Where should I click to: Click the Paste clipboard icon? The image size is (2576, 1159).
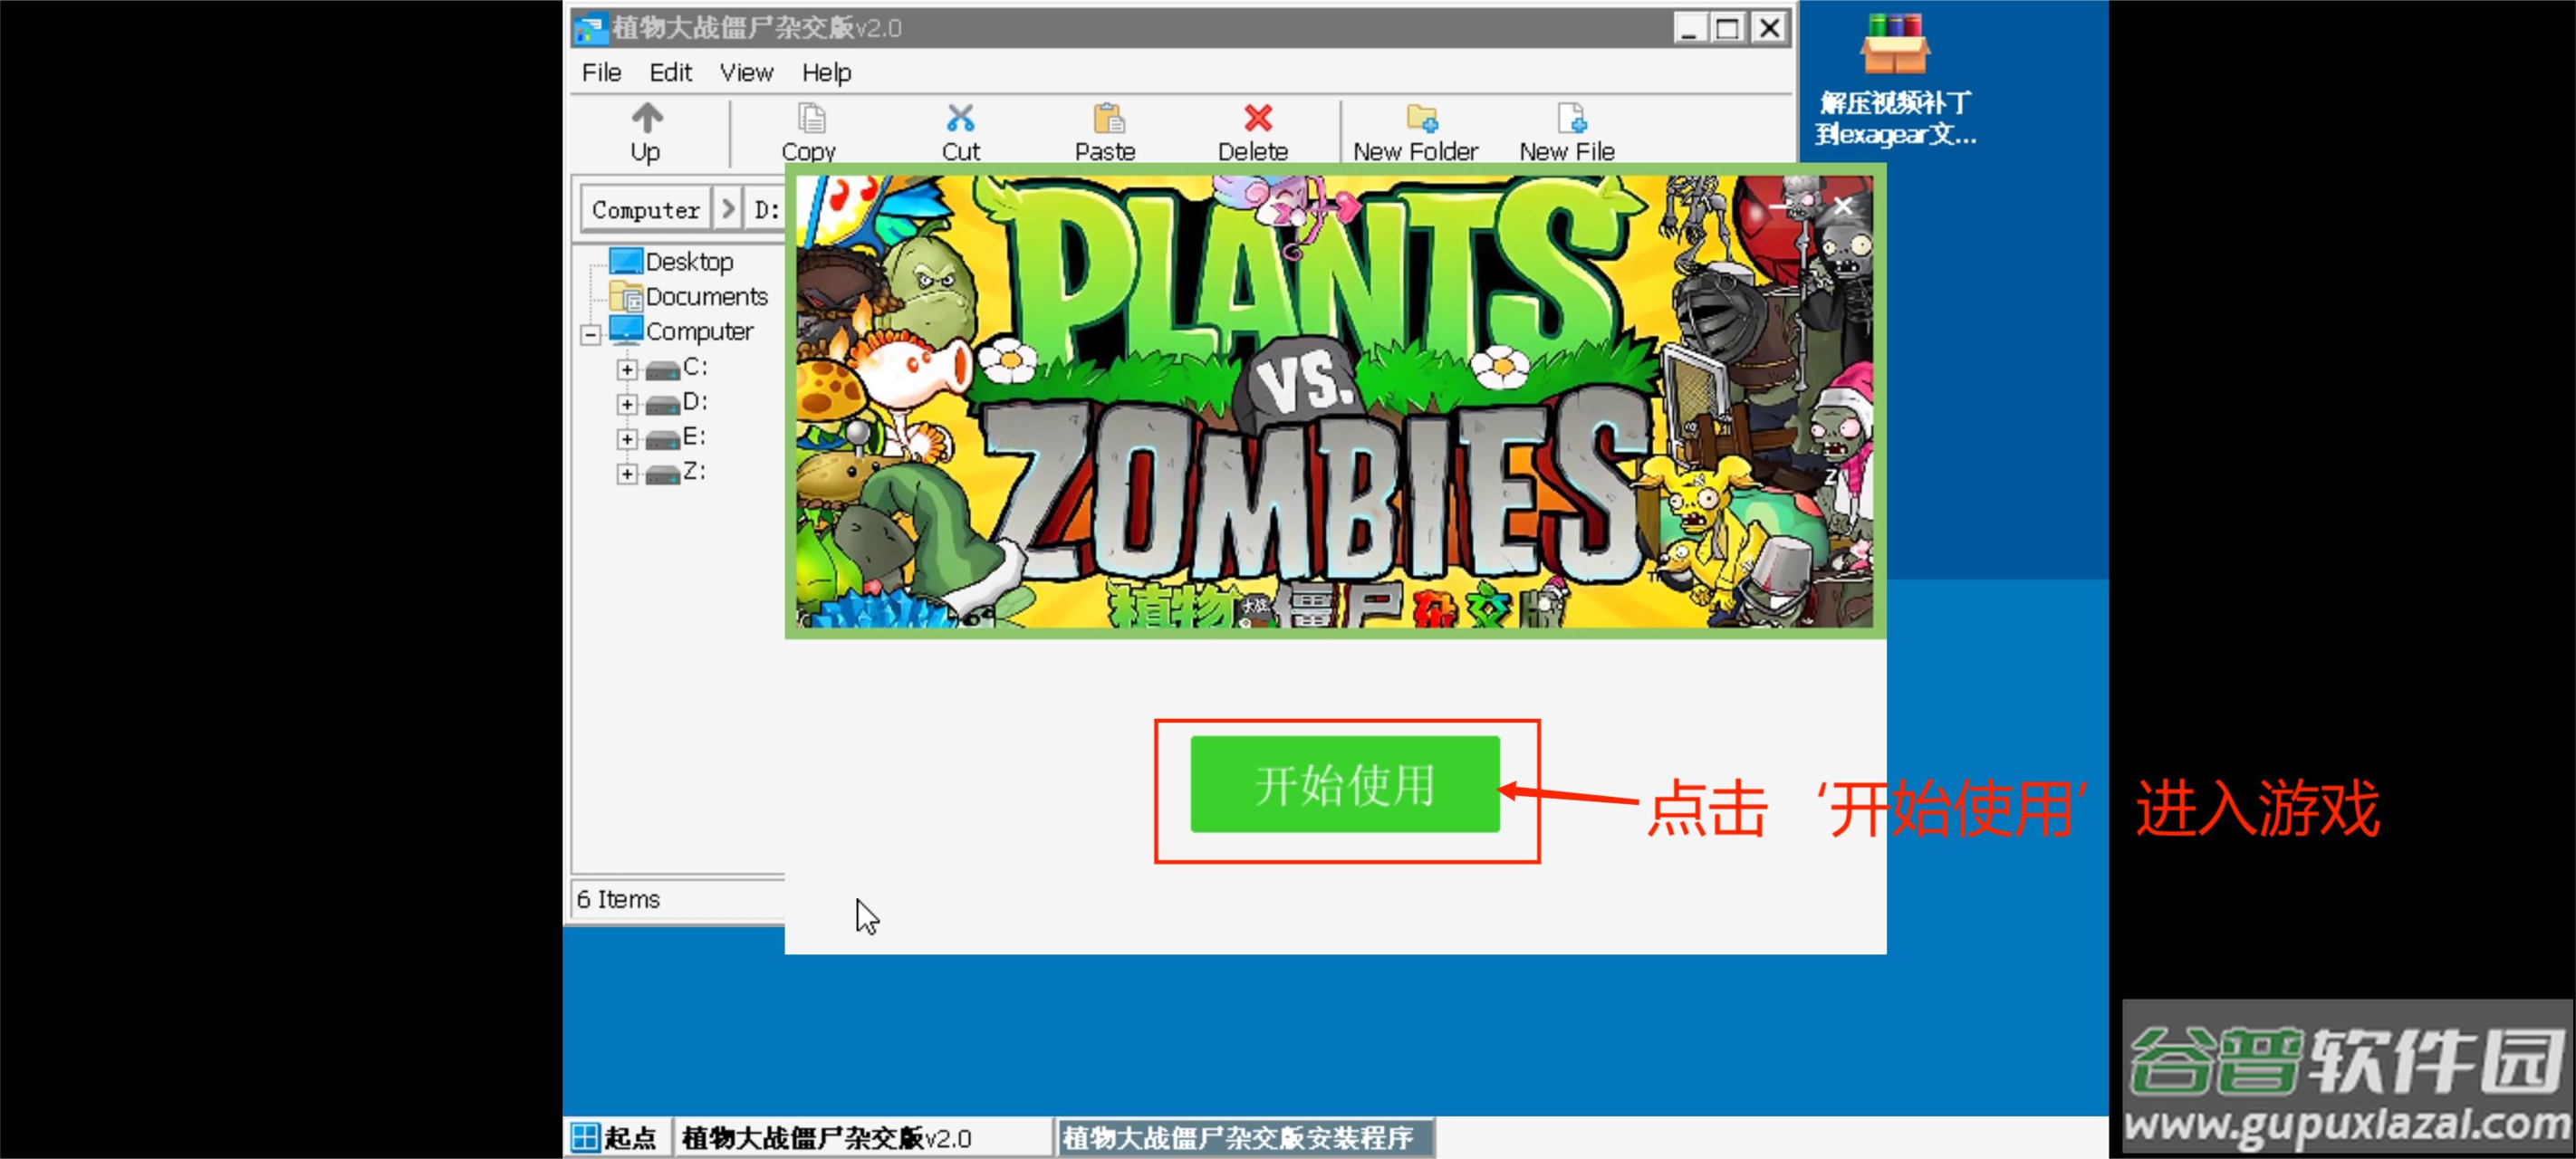pos(1107,119)
